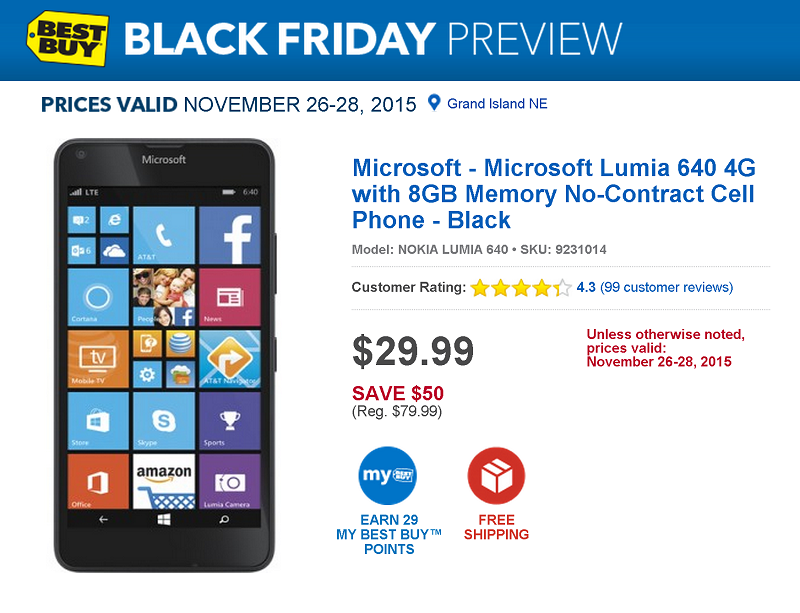This screenshot has width=800, height=613.
Task: Click the My Best Buy points badge
Action: click(388, 476)
